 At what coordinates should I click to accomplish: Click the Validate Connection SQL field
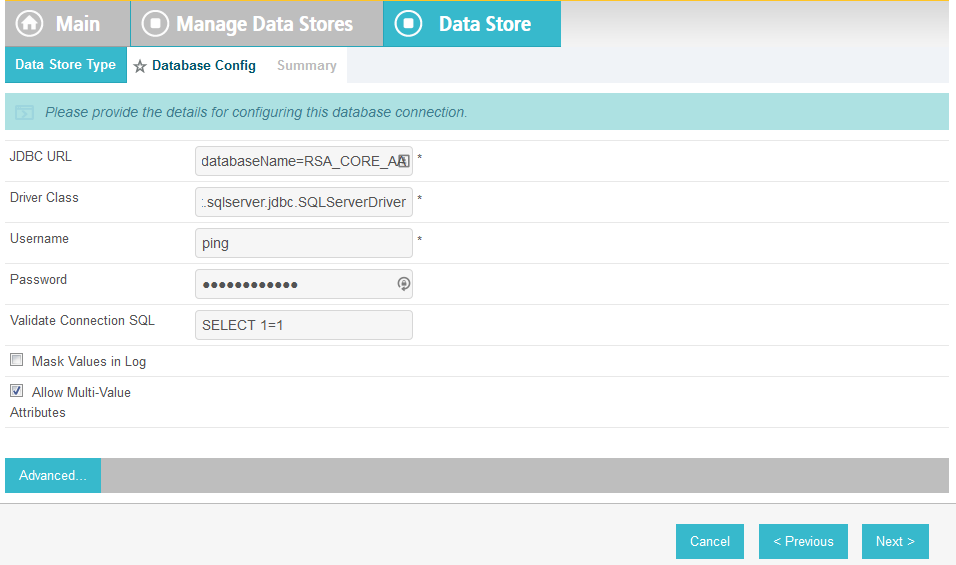(x=303, y=325)
